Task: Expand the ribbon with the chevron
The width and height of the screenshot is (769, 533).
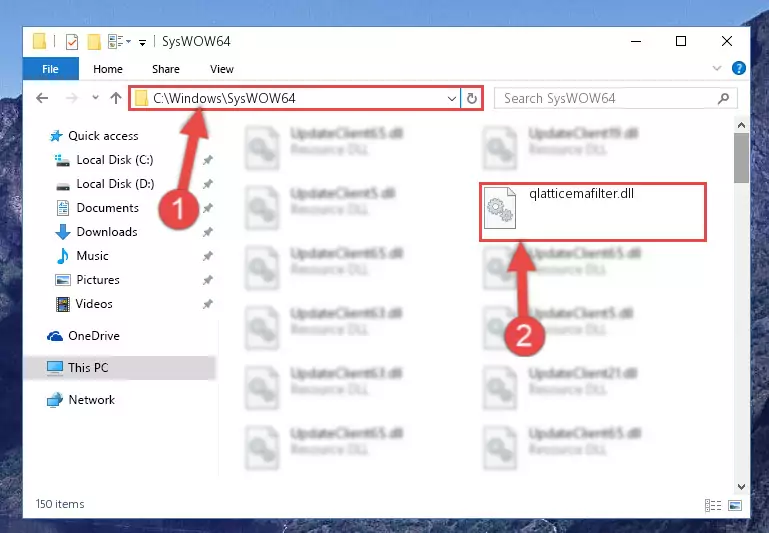Action: coord(717,68)
